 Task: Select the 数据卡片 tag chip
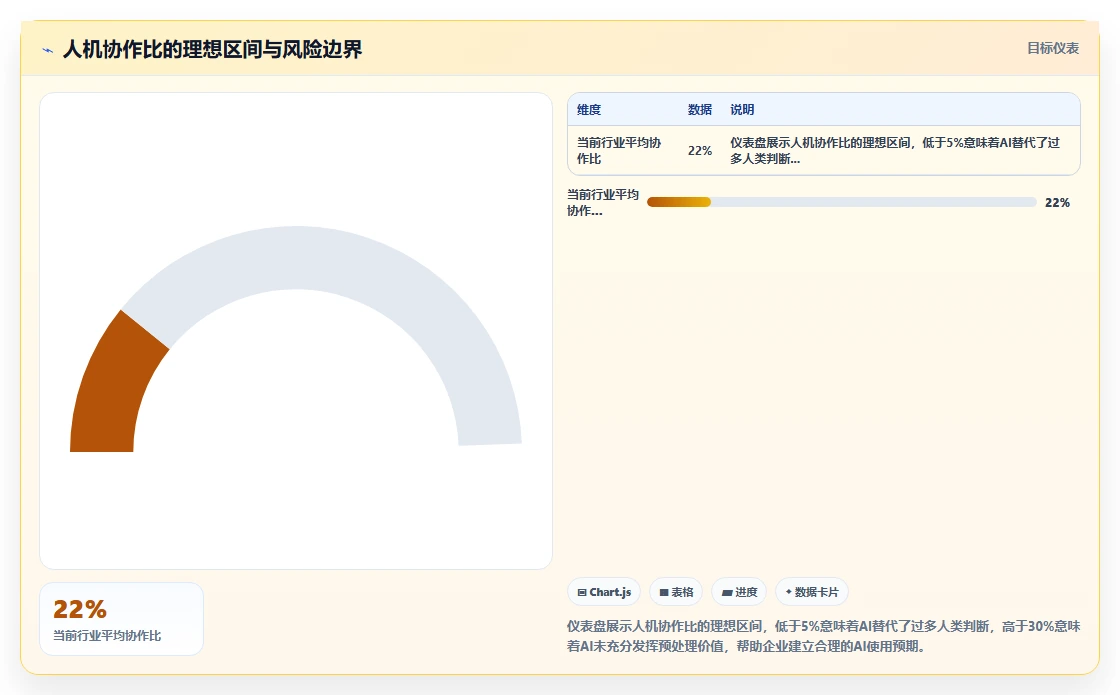coord(811,592)
